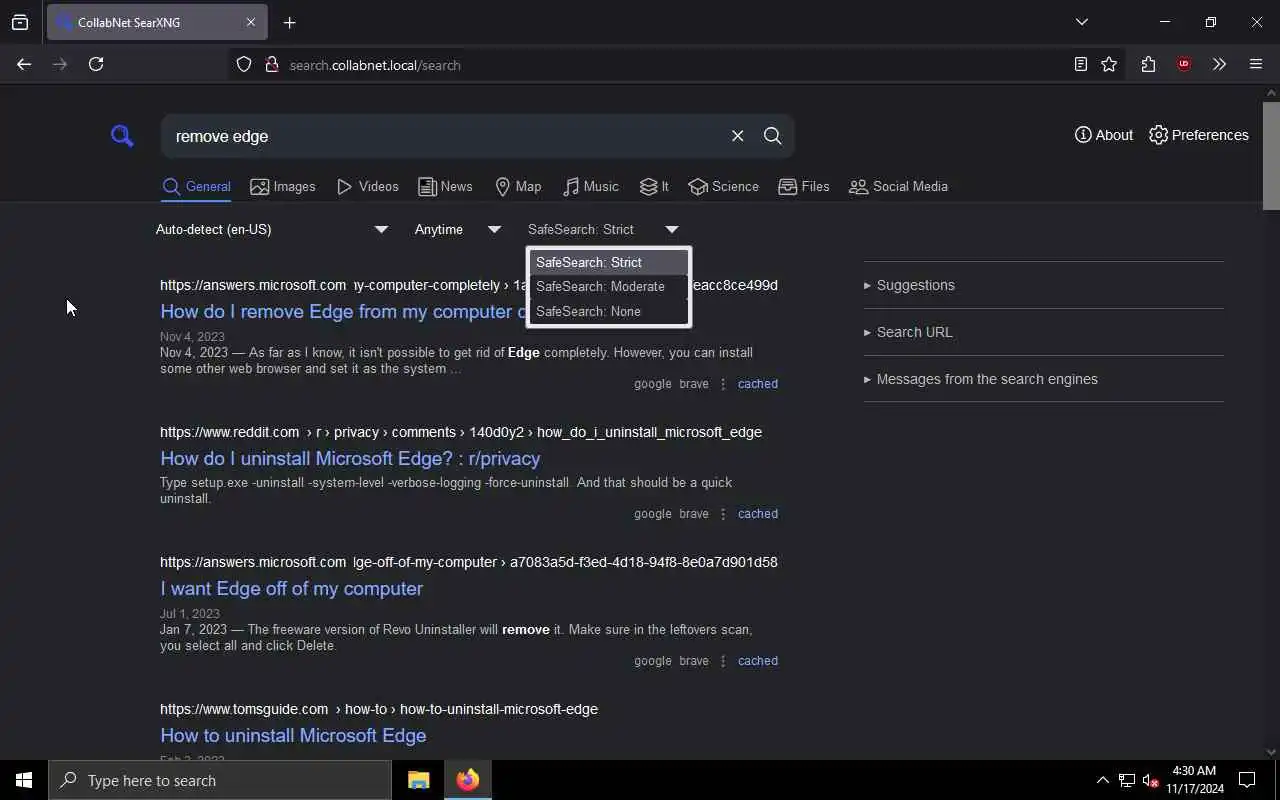This screenshot has height=800, width=1280.
Task: Open the notifications center icon
Action: coord(1247,780)
